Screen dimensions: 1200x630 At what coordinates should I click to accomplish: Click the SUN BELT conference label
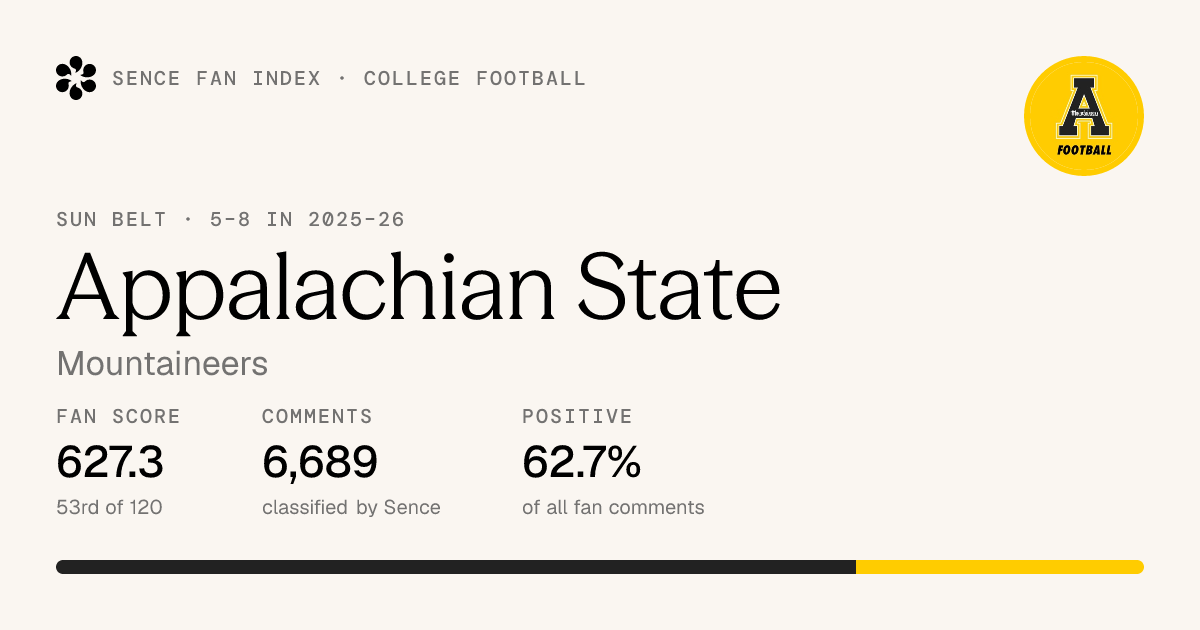(x=112, y=220)
